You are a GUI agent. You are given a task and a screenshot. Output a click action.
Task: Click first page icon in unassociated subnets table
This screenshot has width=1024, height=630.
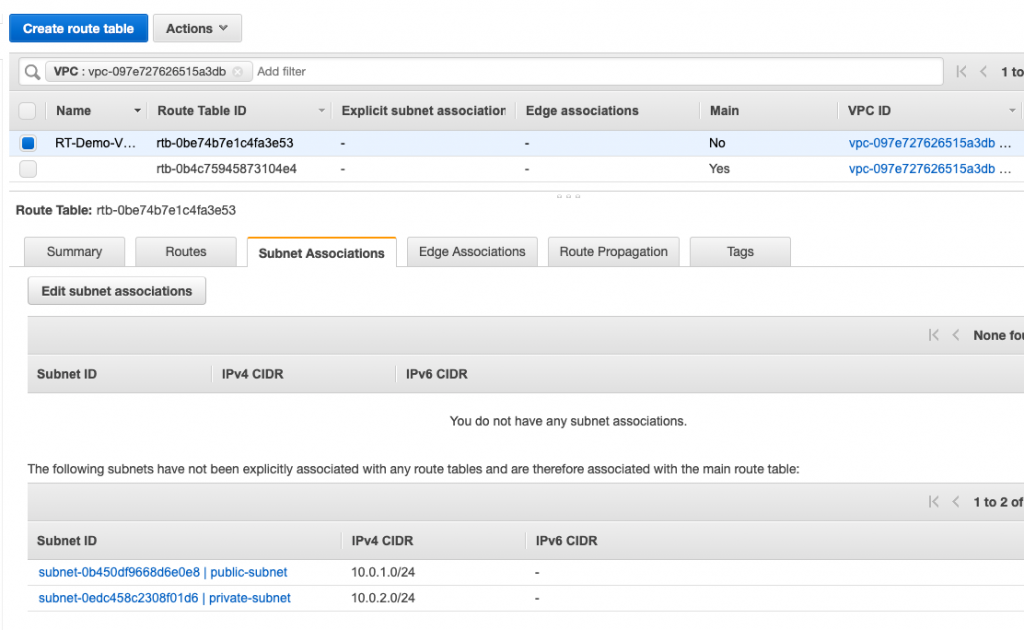935,502
